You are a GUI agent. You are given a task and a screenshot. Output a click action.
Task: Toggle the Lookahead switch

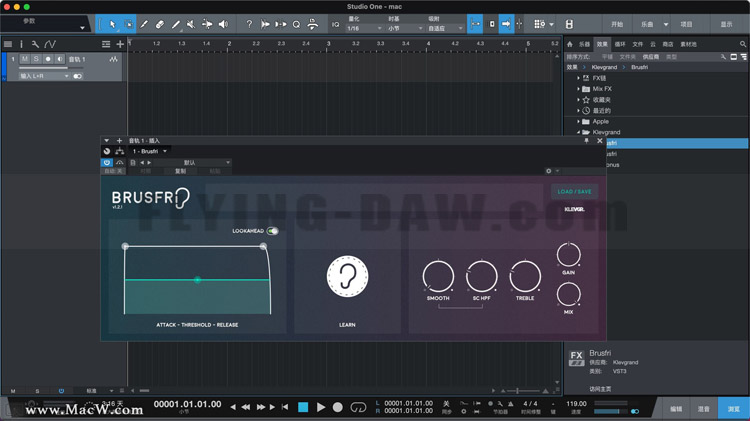(273, 231)
